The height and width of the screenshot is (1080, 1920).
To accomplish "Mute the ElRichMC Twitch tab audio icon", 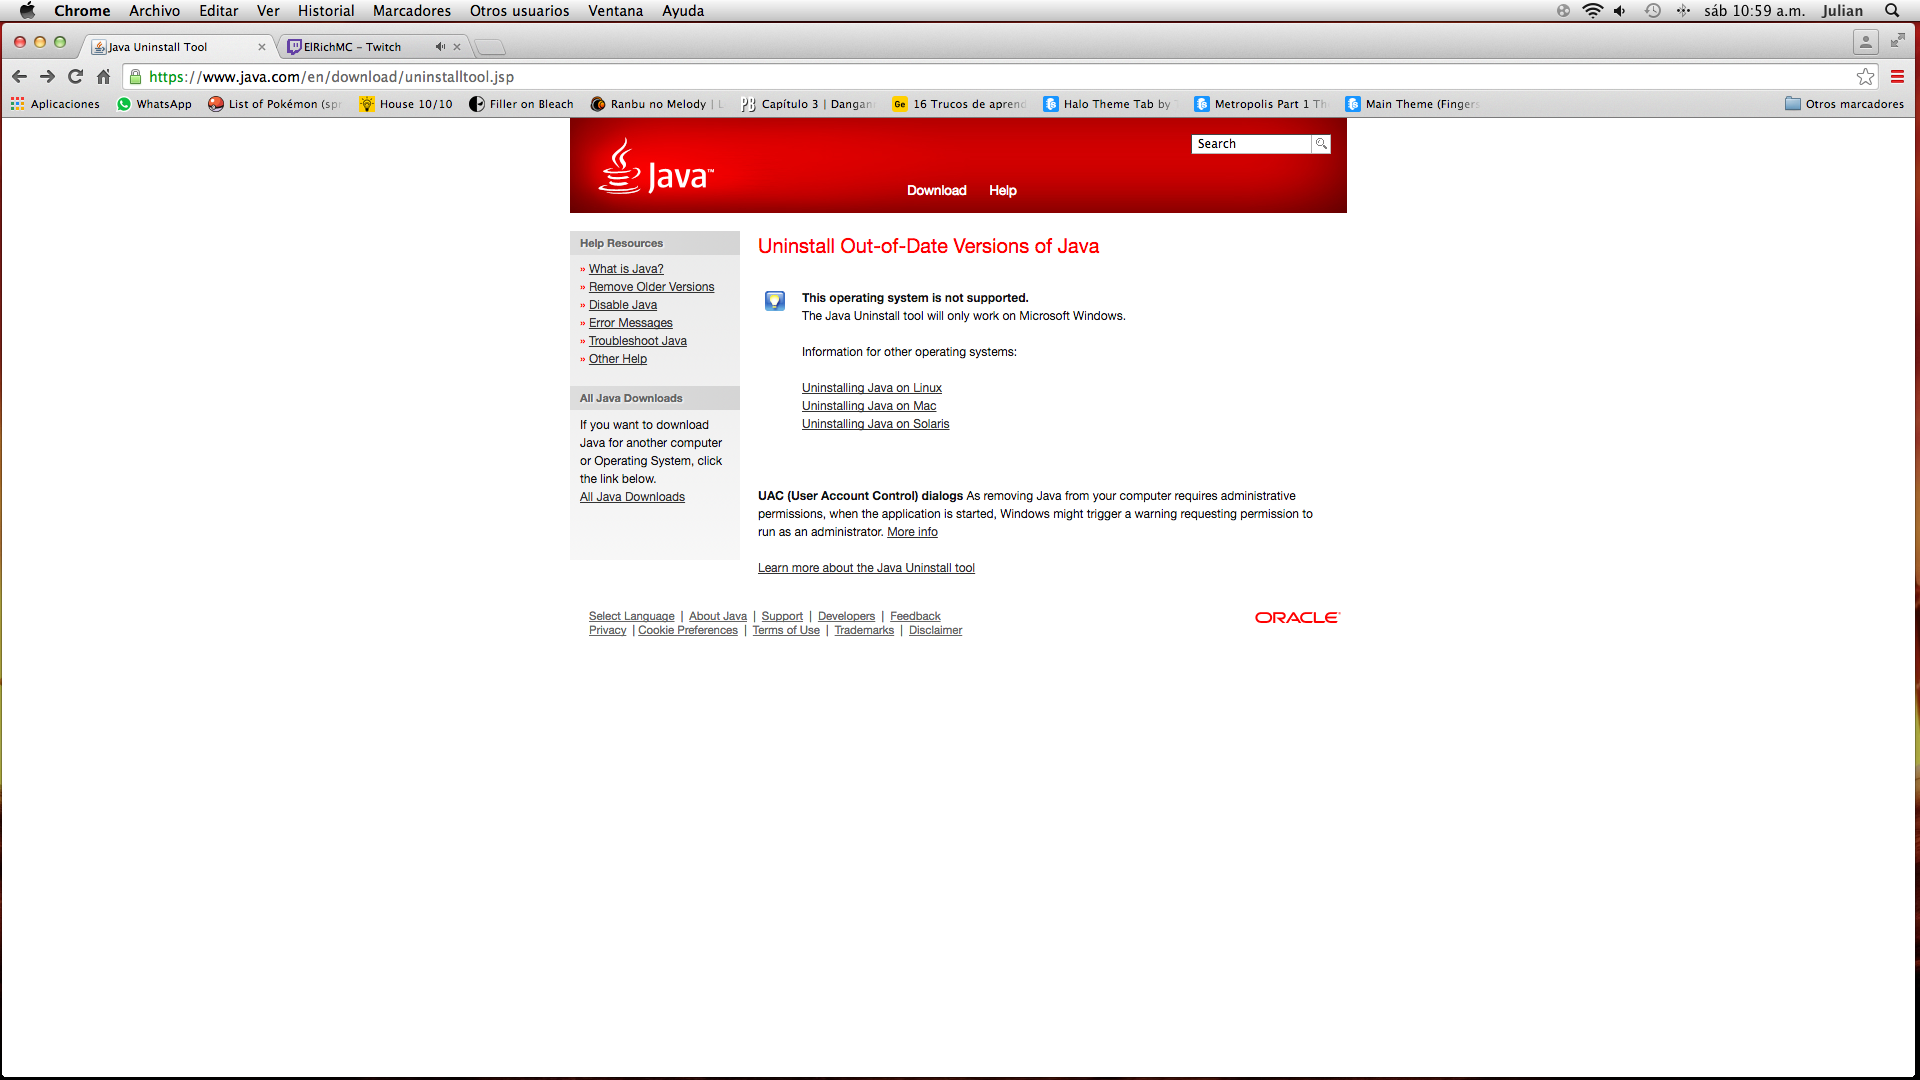I will 440,47.
